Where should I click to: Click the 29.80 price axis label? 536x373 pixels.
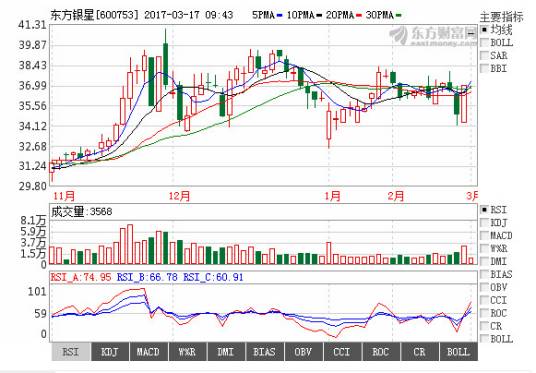click(32, 186)
